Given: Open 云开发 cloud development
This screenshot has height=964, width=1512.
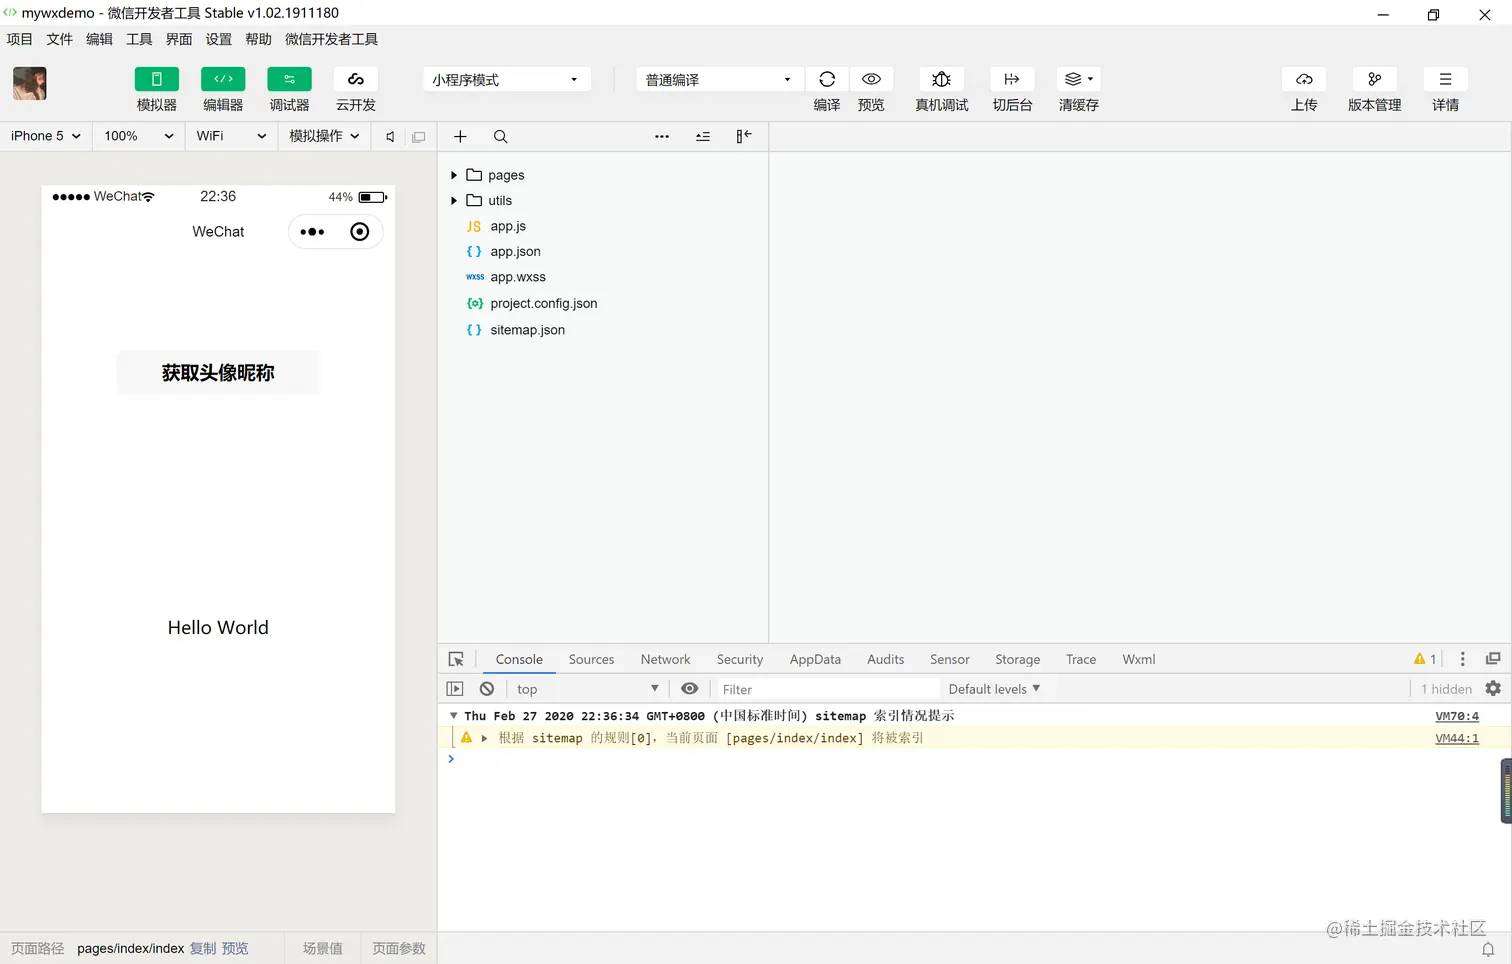Looking at the screenshot, I should (356, 79).
